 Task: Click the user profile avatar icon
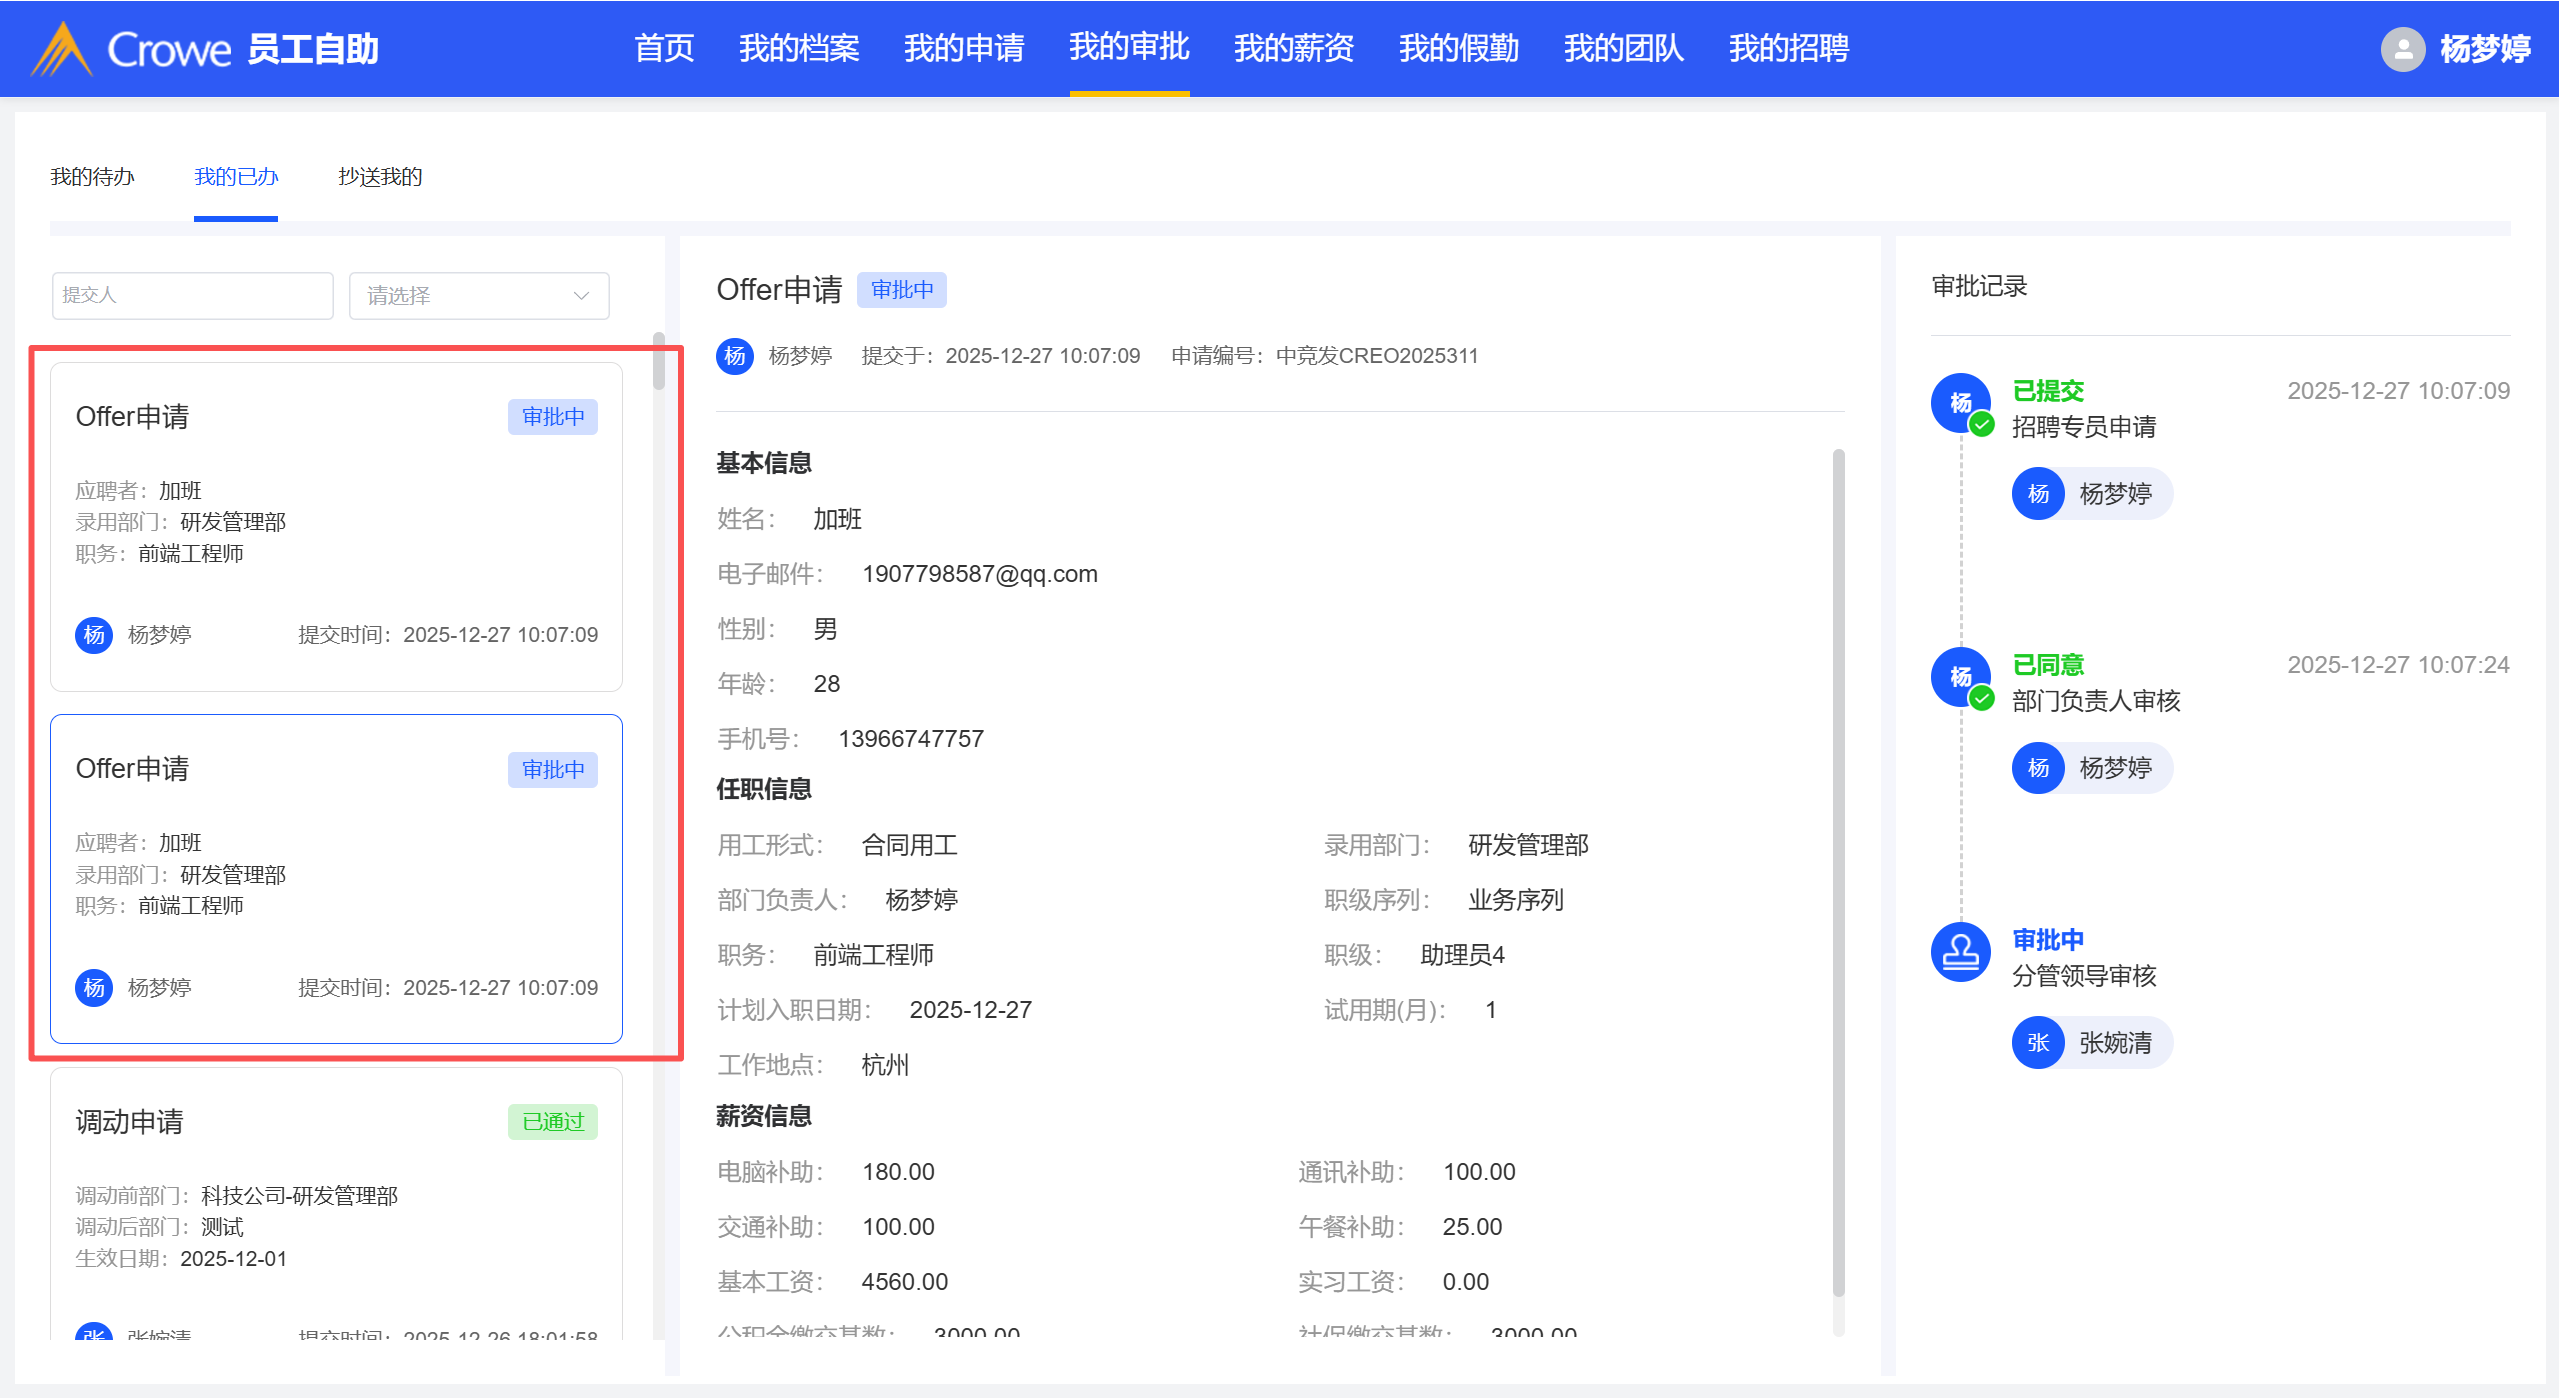coord(2402,49)
